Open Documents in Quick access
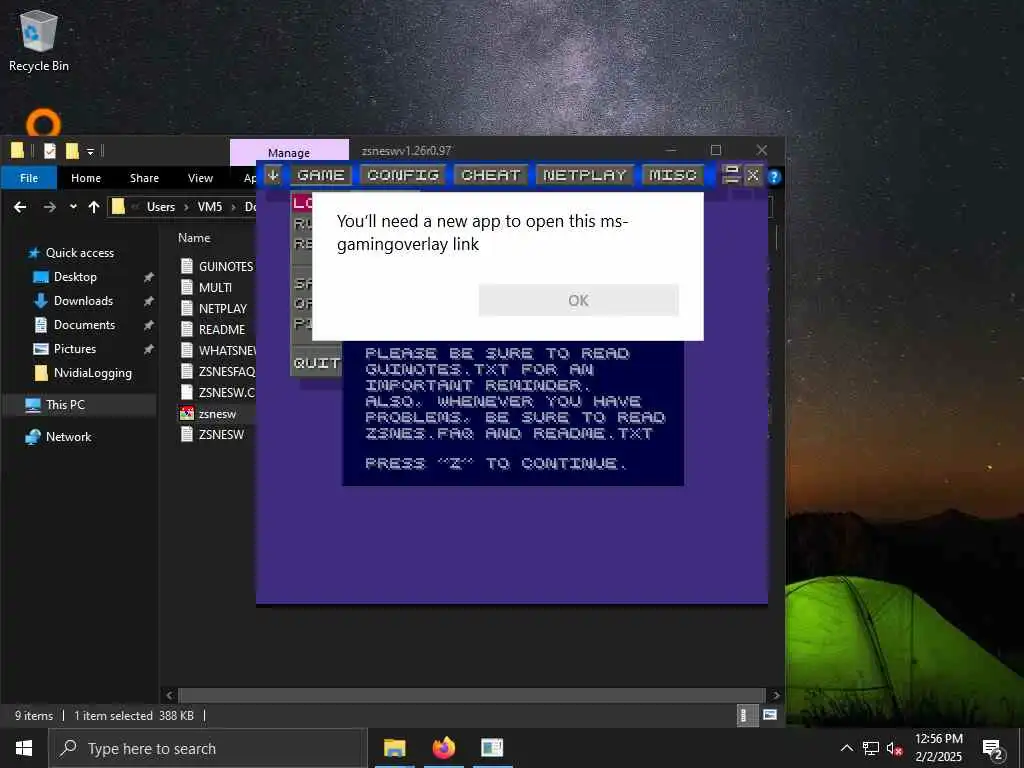The image size is (1024, 768). 84,325
